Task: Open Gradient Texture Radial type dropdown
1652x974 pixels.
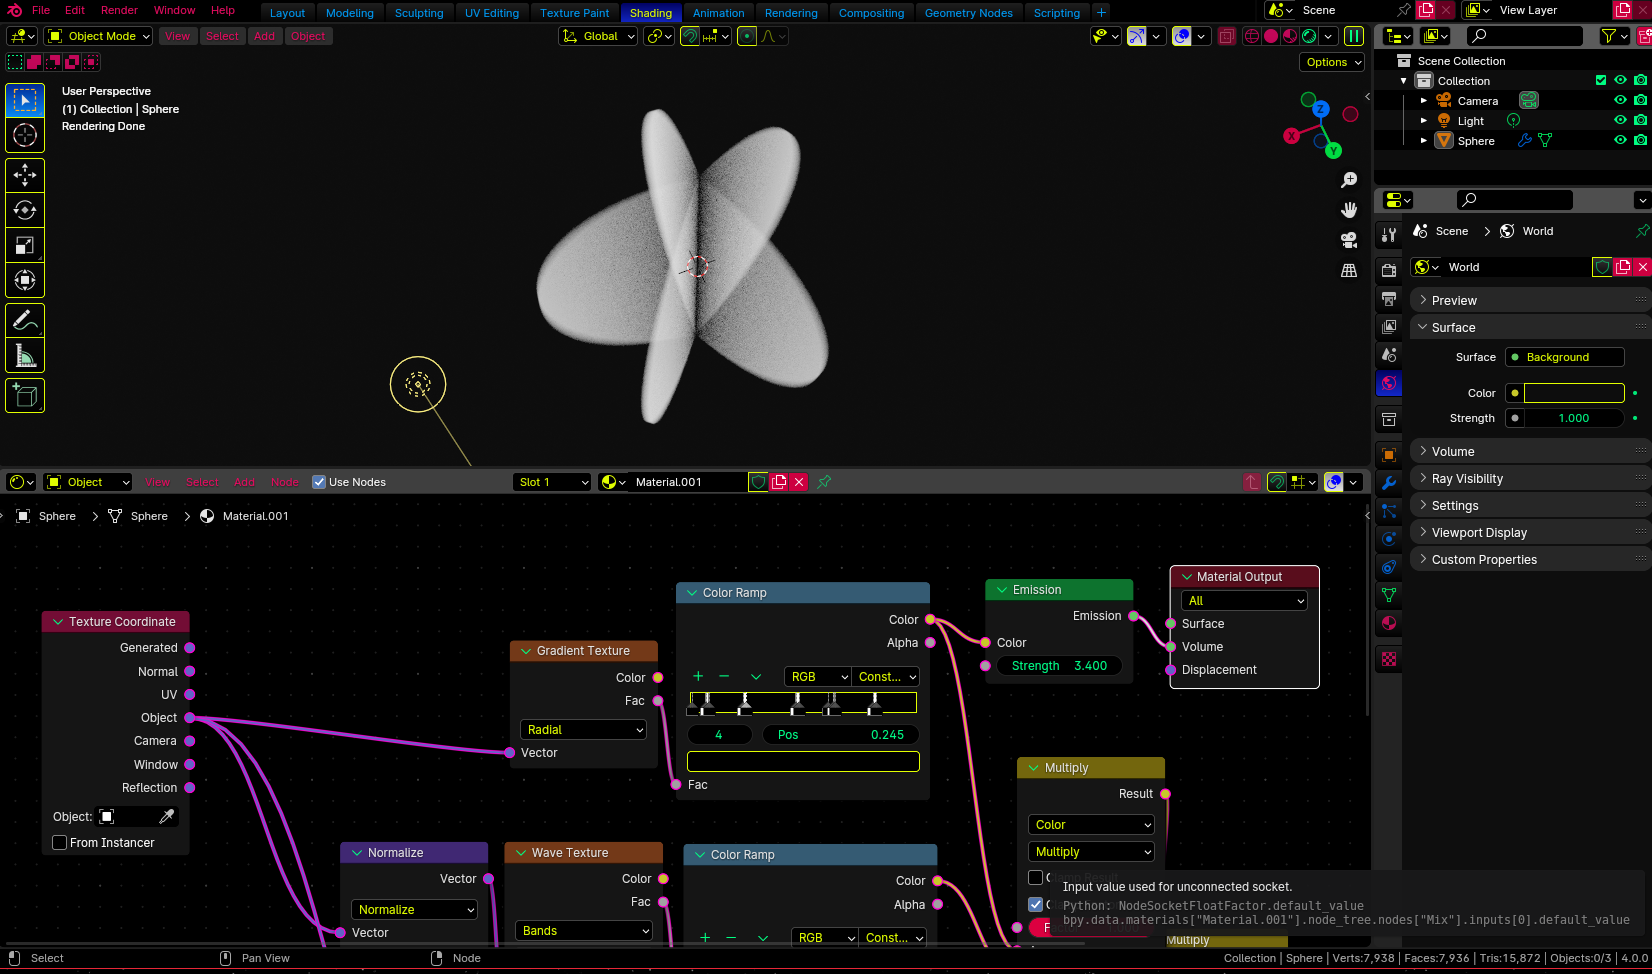Action: 584,730
